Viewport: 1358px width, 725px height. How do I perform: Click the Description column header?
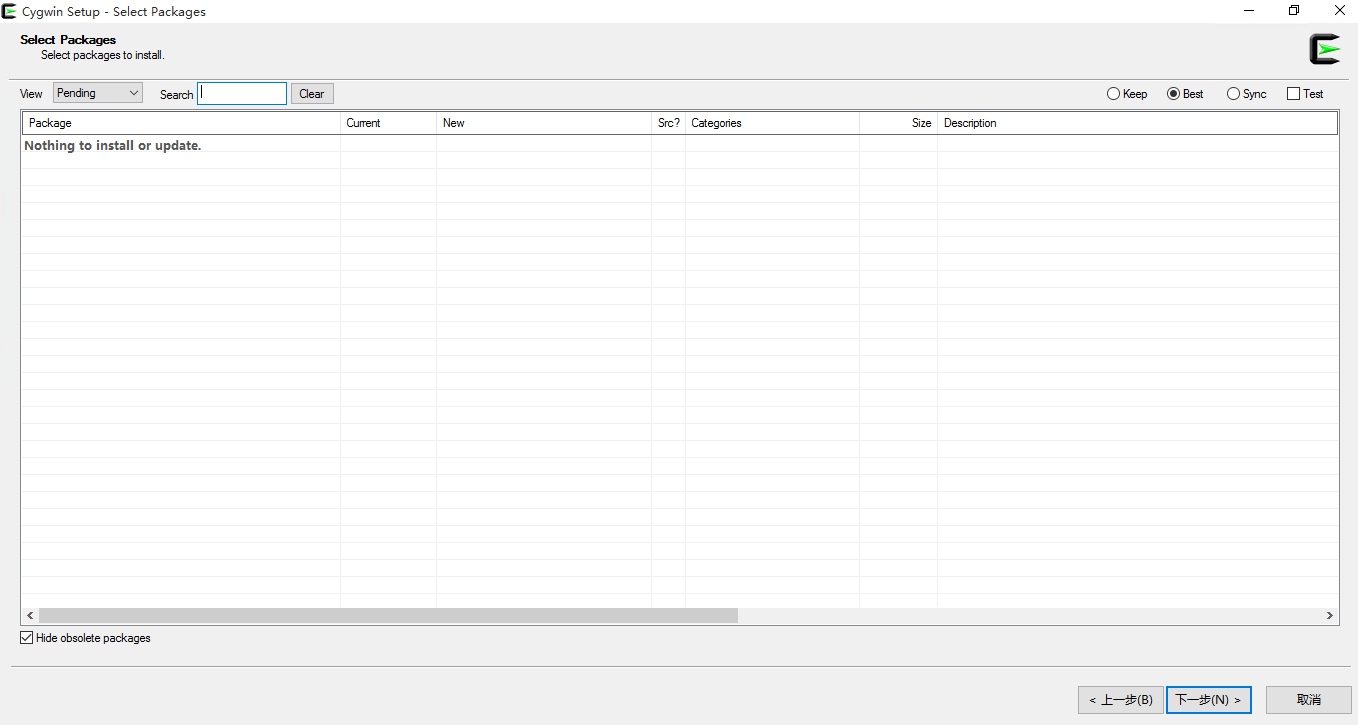coord(1137,123)
